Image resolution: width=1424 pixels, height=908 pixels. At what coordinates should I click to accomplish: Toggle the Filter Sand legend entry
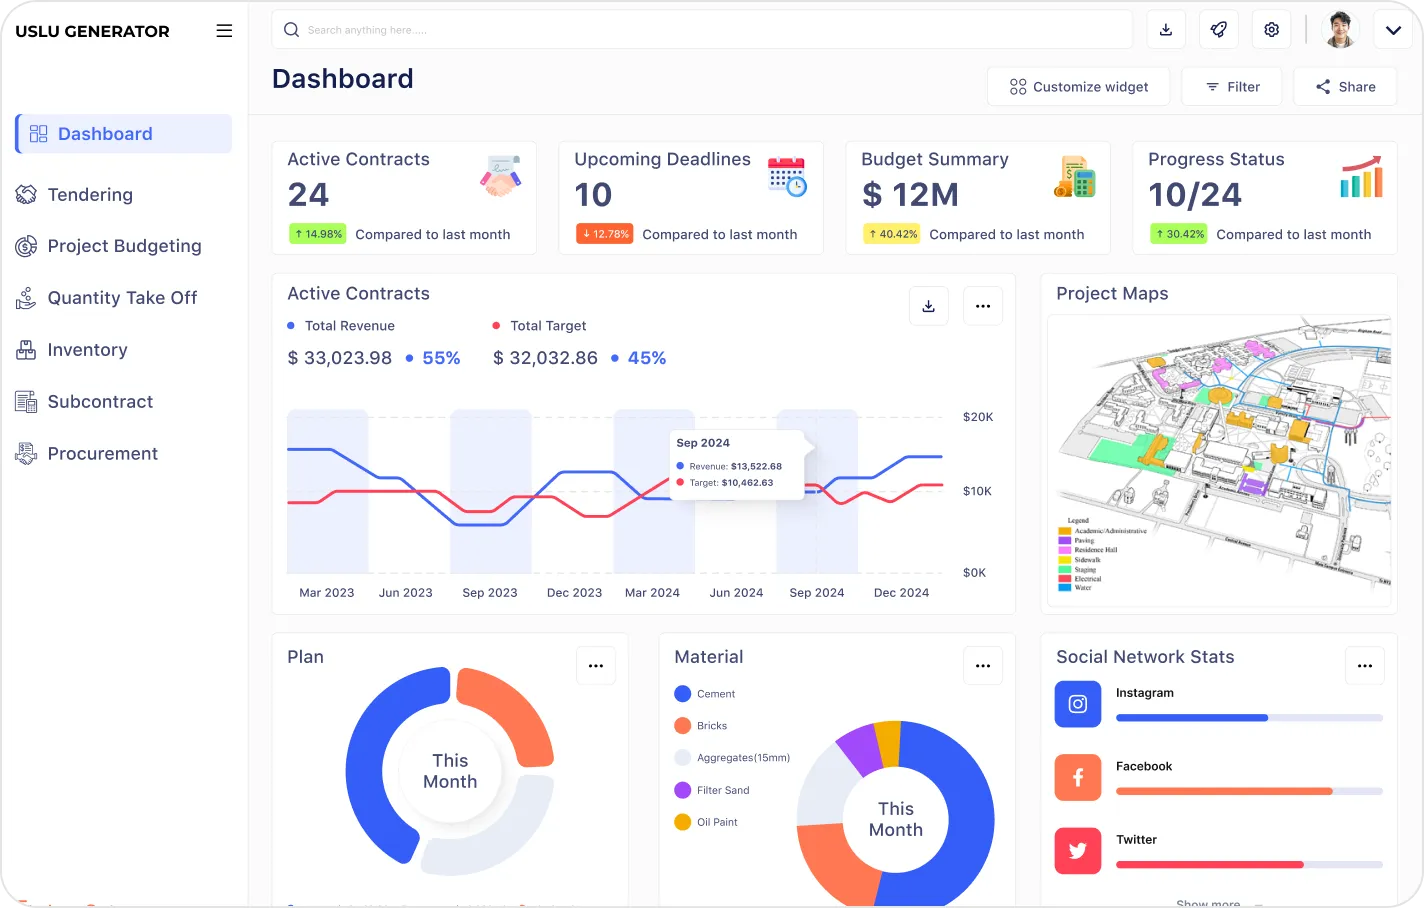coord(712,790)
